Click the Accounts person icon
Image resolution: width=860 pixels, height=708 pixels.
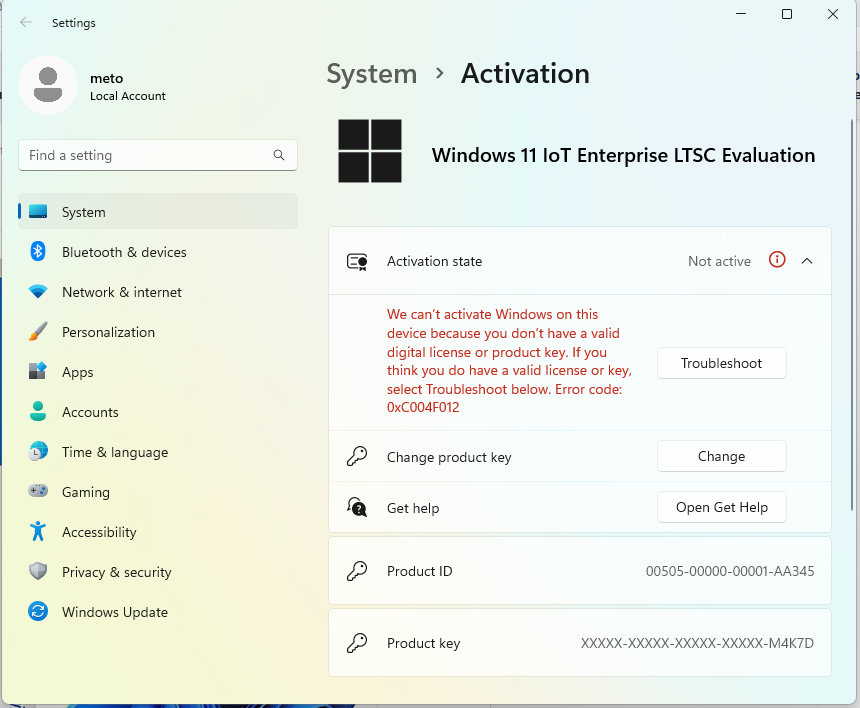(38, 411)
